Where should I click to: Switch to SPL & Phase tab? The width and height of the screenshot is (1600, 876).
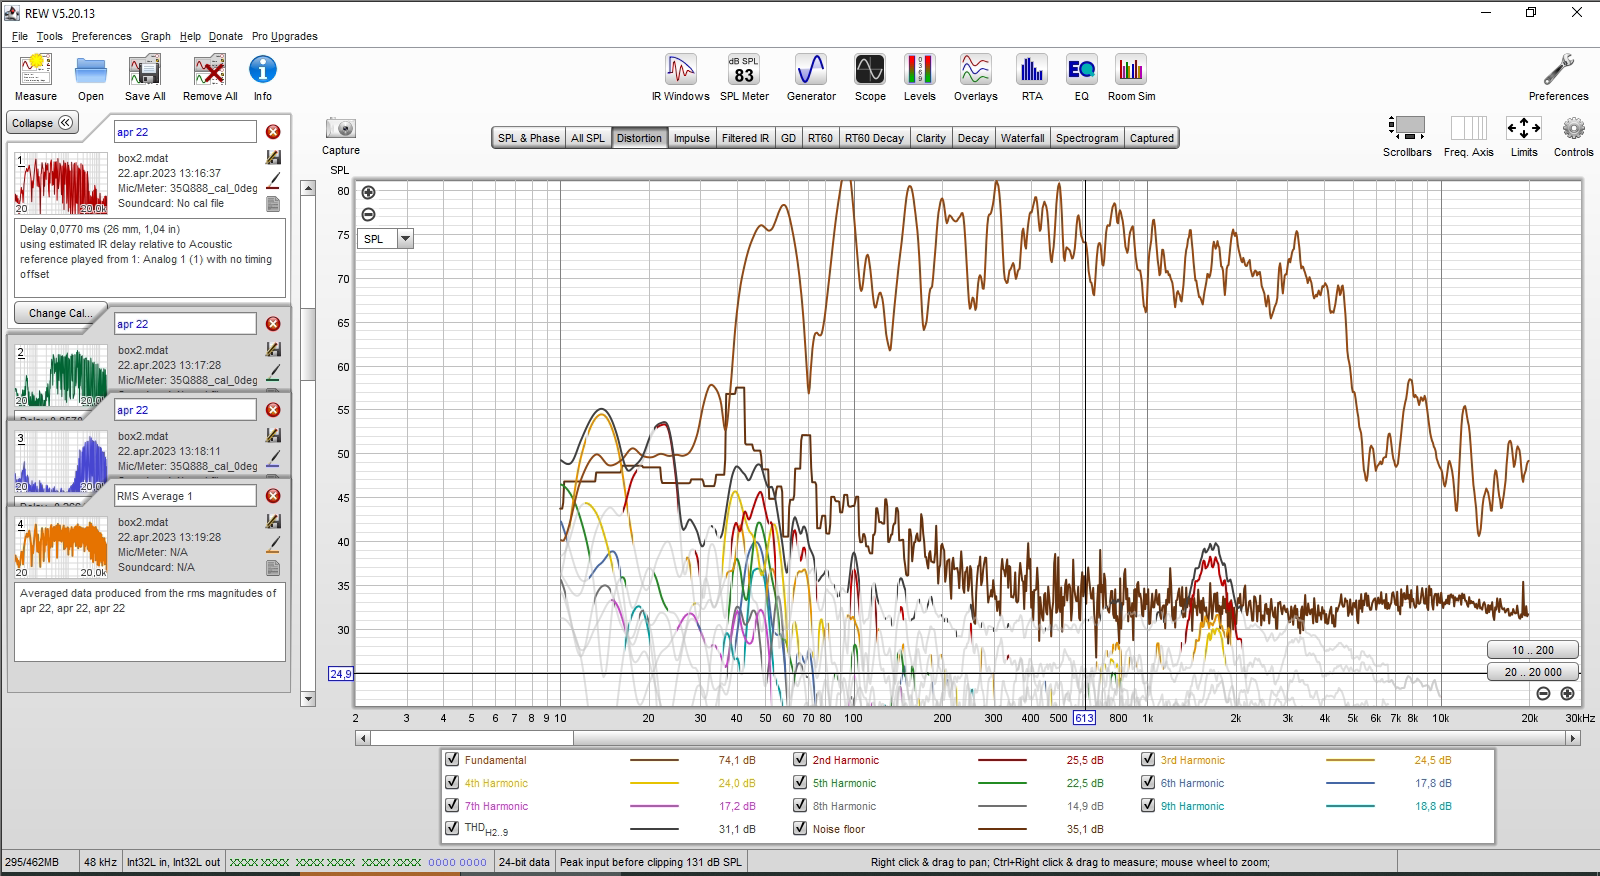pyautogui.click(x=529, y=138)
